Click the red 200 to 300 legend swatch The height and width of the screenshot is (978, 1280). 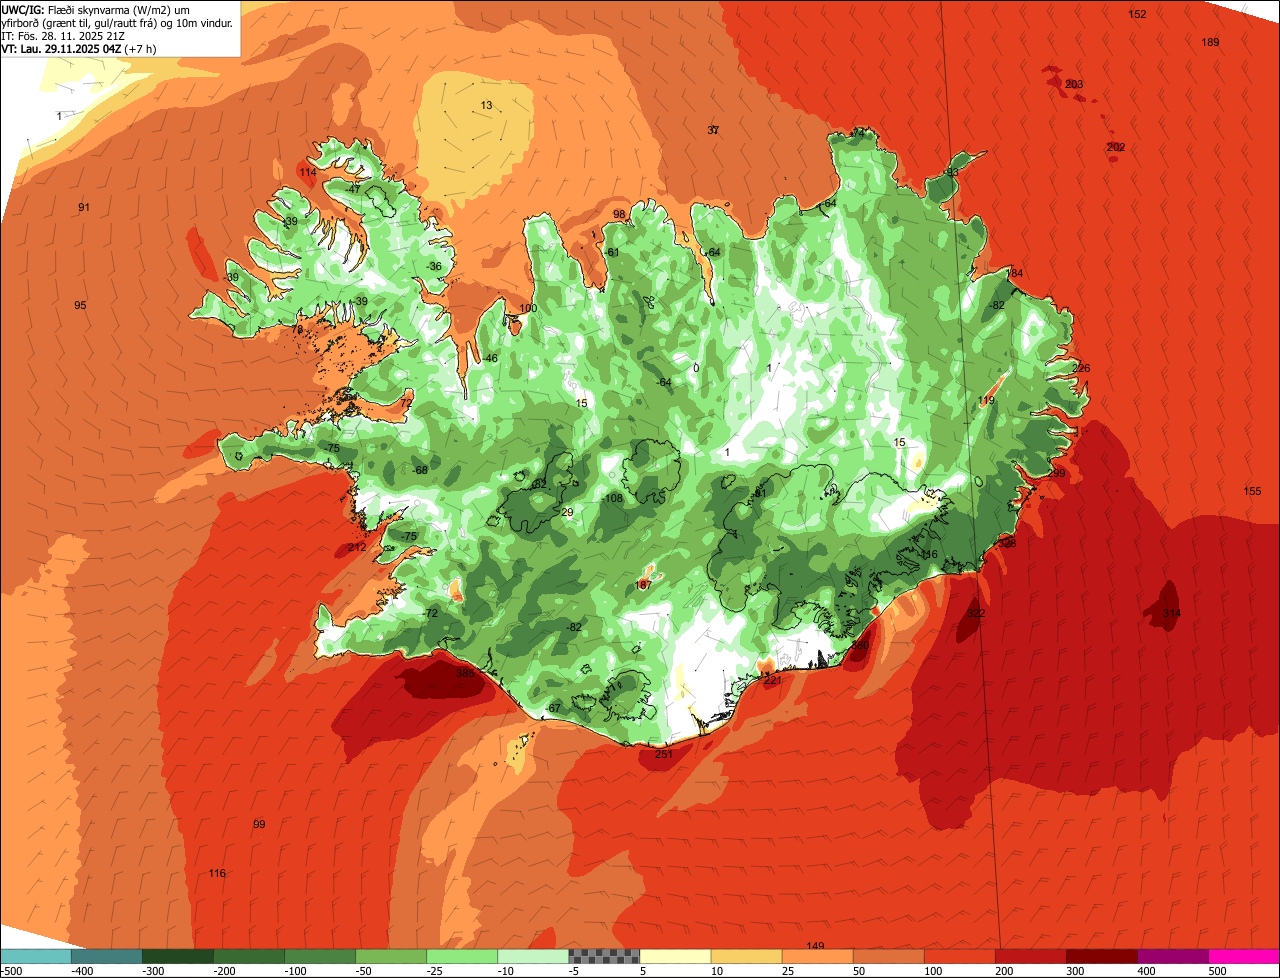tap(1030, 956)
